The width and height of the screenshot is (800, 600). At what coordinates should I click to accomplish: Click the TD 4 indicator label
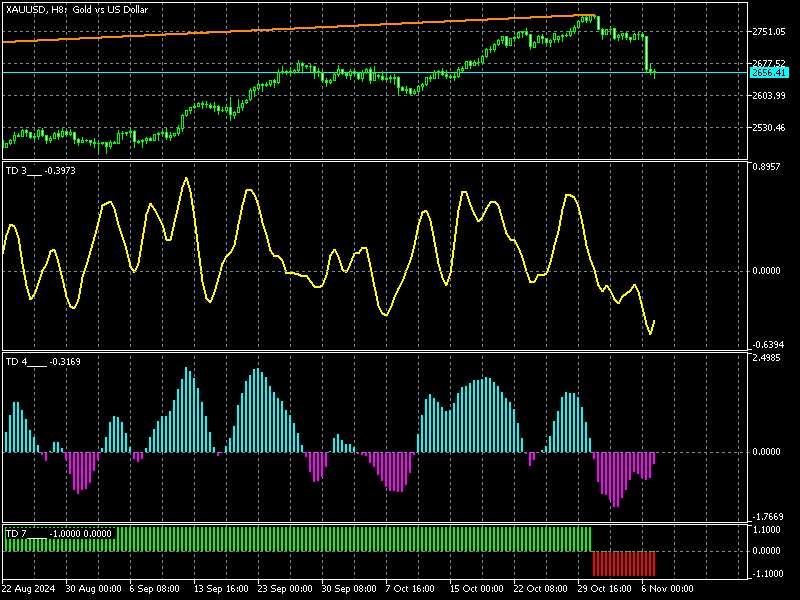(x=43, y=362)
